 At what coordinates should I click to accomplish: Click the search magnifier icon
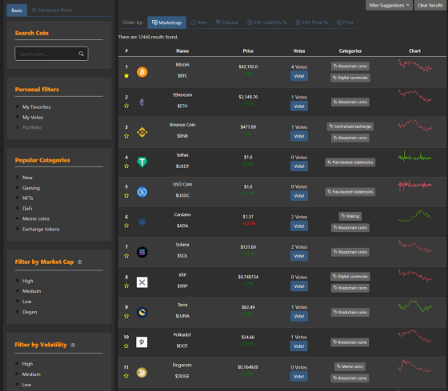pyautogui.click(x=81, y=54)
